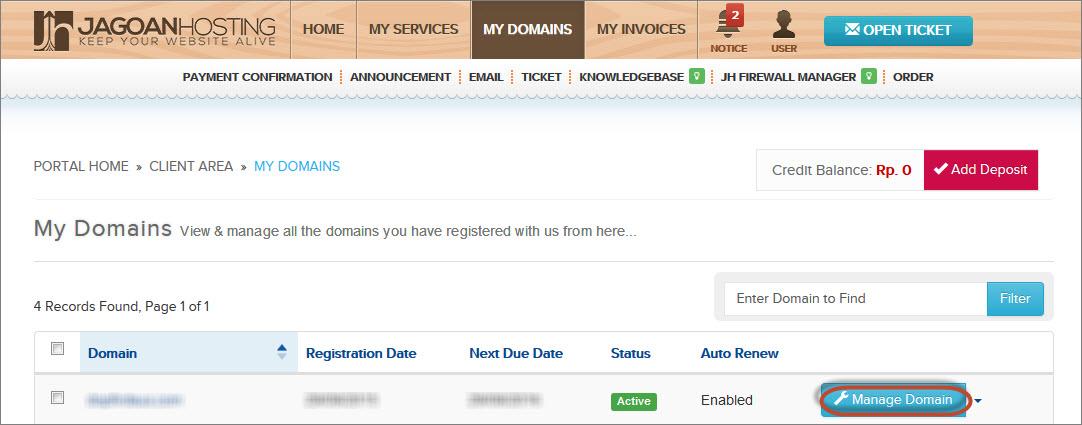
Task: Sort by Next Due Date column
Action: pyautogui.click(x=516, y=353)
